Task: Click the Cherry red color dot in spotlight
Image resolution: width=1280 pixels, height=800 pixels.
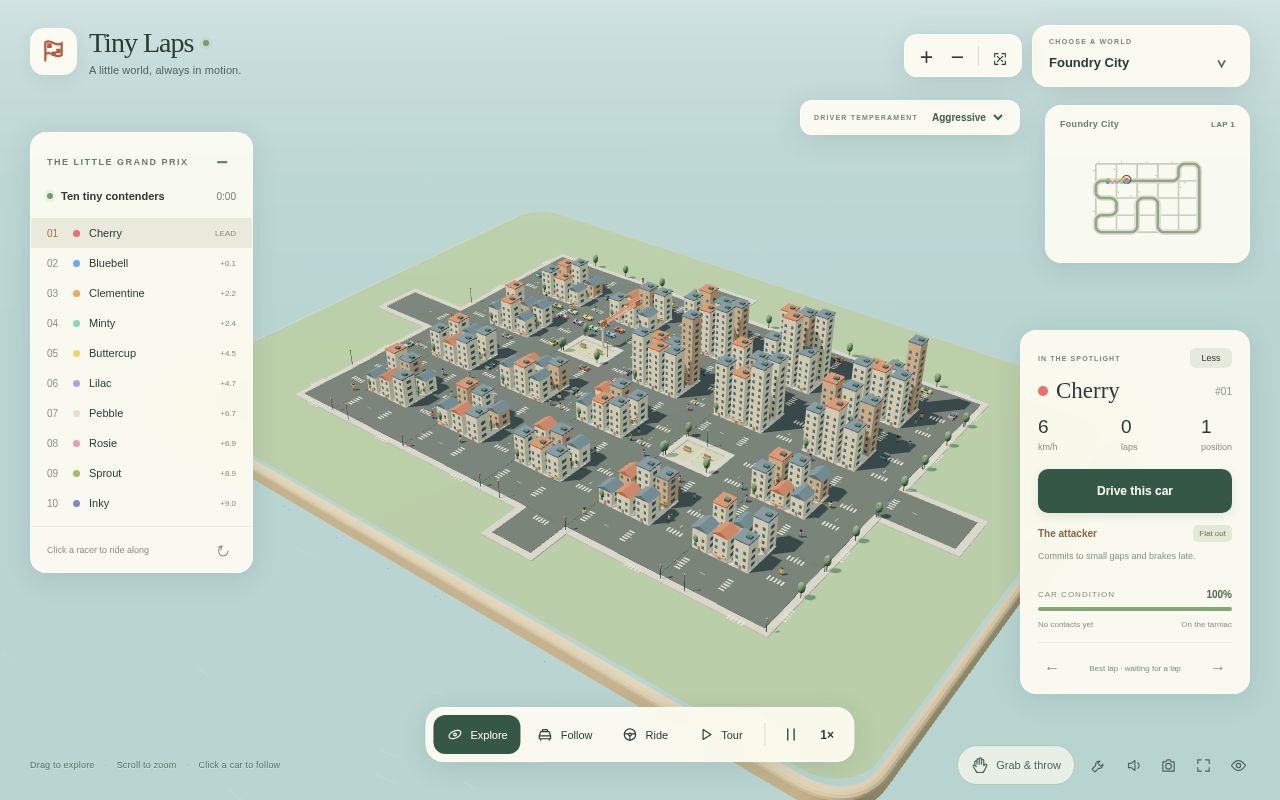Action: tap(1043, 391)
